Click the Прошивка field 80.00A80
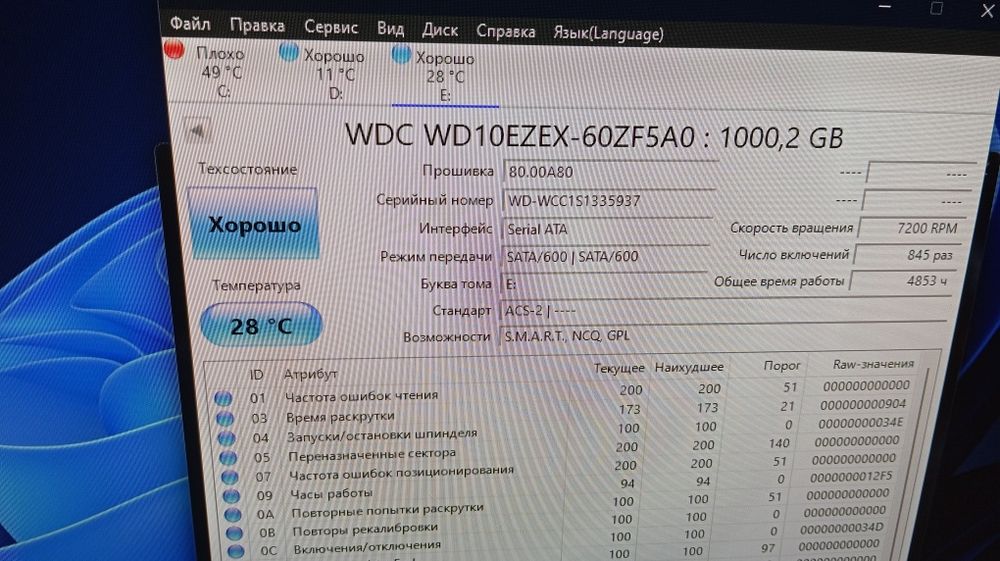This screenshot has height=561, width=1000. [610, 171]
